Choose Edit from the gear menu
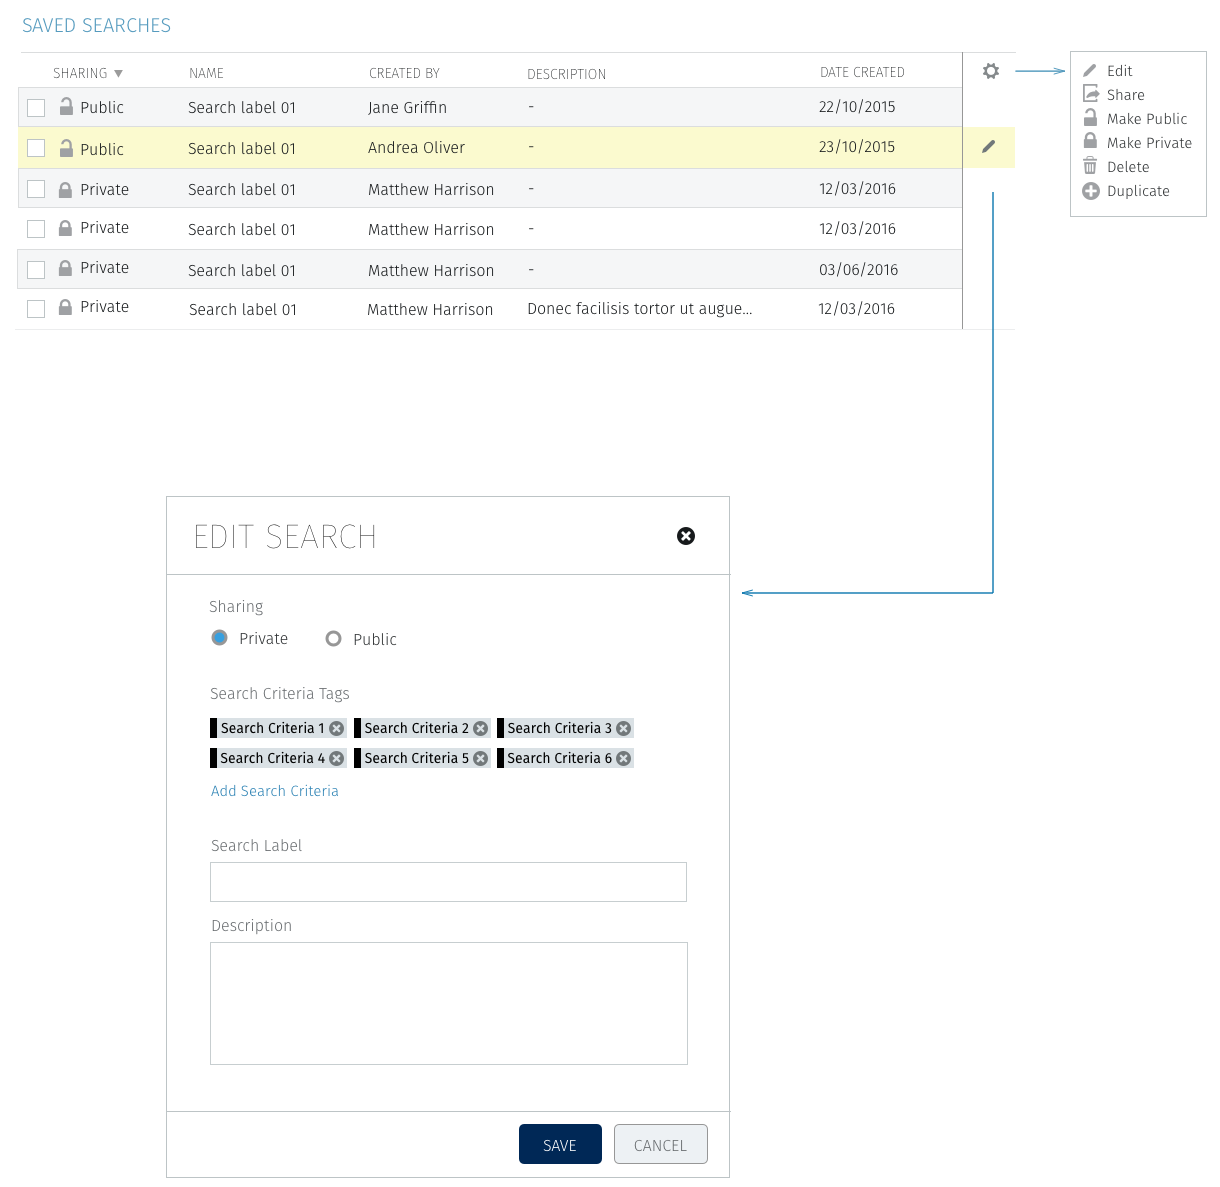1220x1187 pixels. pos(1119,71)
